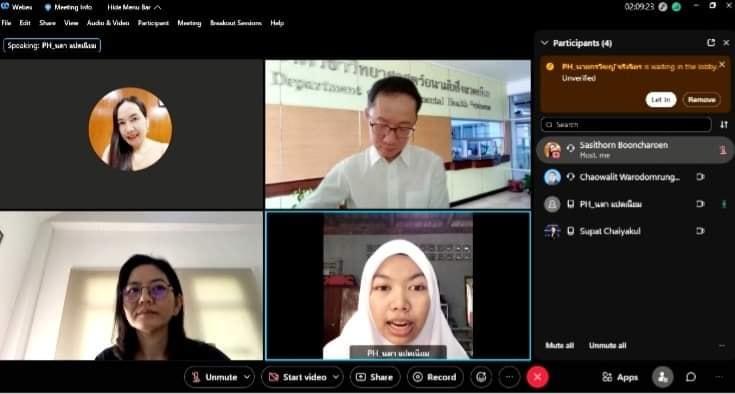The image size is (735, 394).
Task: Click Supat's device icon beside name
Action: click(x=570, y=231)
